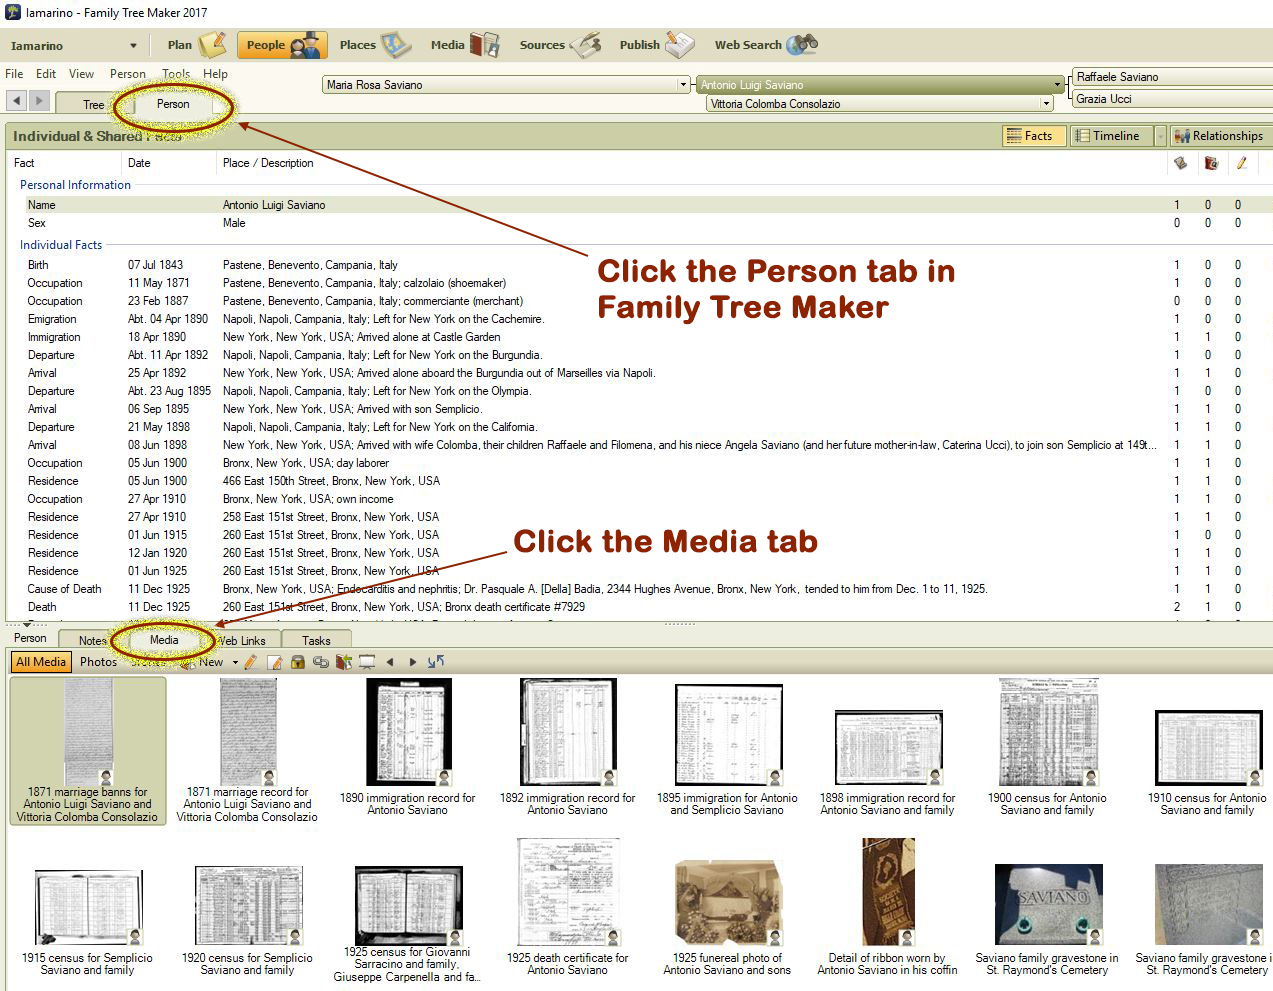Open the Publish workspace
The width and height of the screenshot is (1273, 991).
[x=656, y=45]
